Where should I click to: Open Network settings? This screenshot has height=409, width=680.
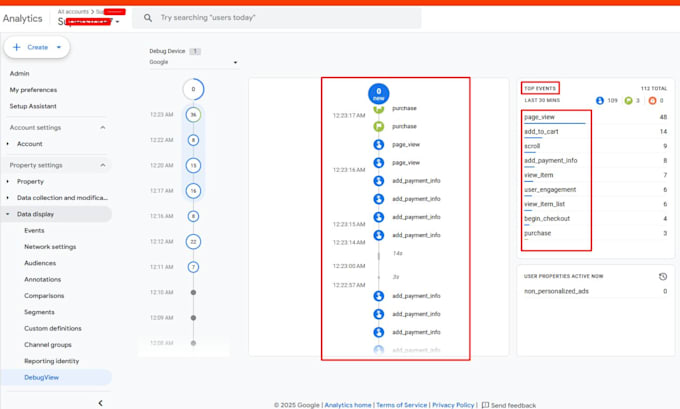[x=50, y=246]
